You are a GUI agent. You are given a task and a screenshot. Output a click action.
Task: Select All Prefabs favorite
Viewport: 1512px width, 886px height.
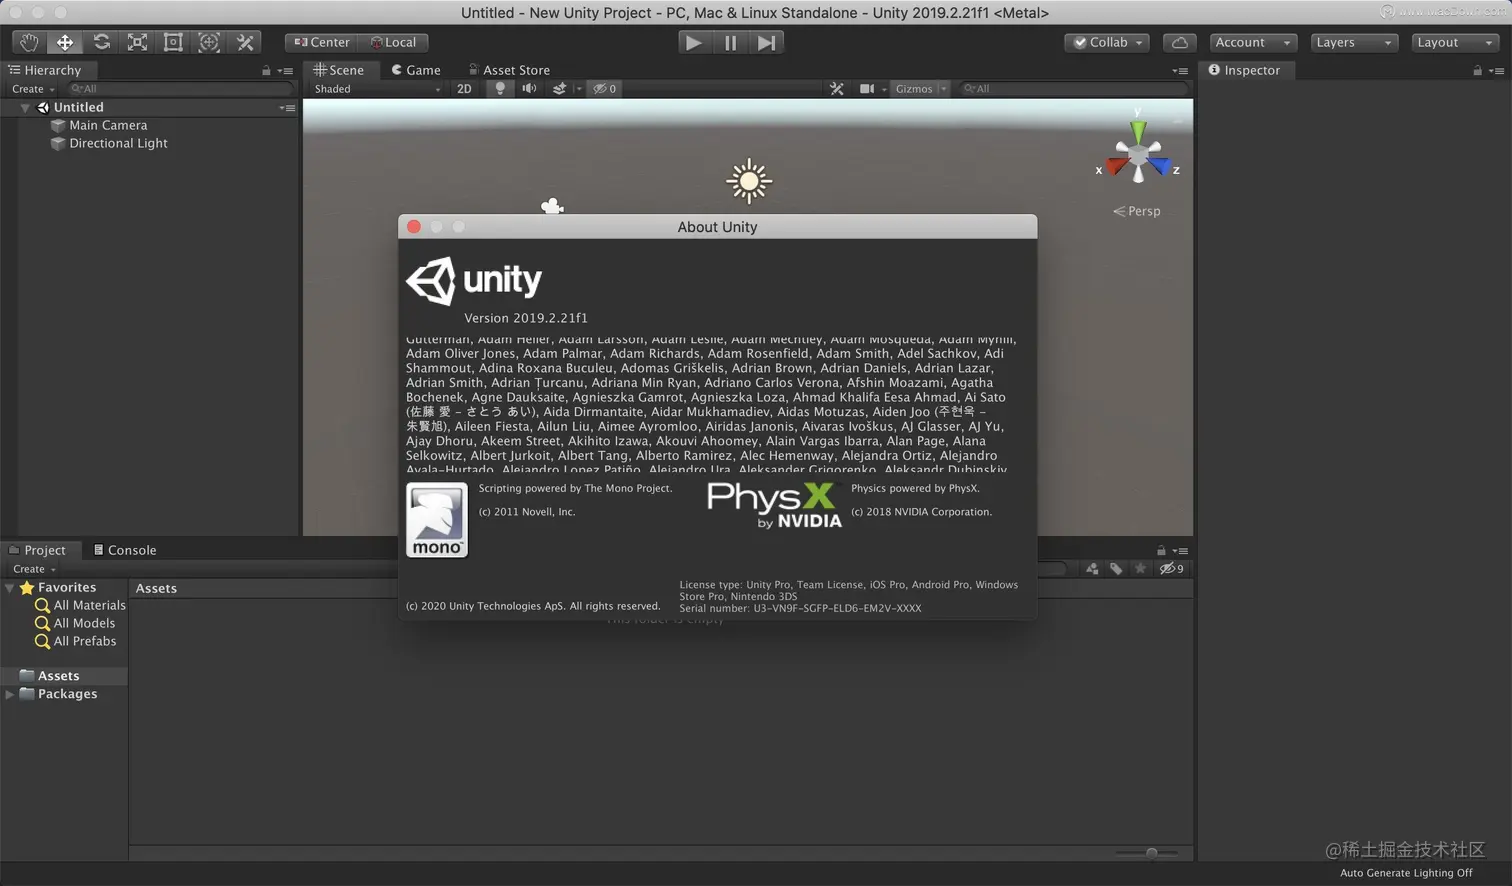[75, 641]
